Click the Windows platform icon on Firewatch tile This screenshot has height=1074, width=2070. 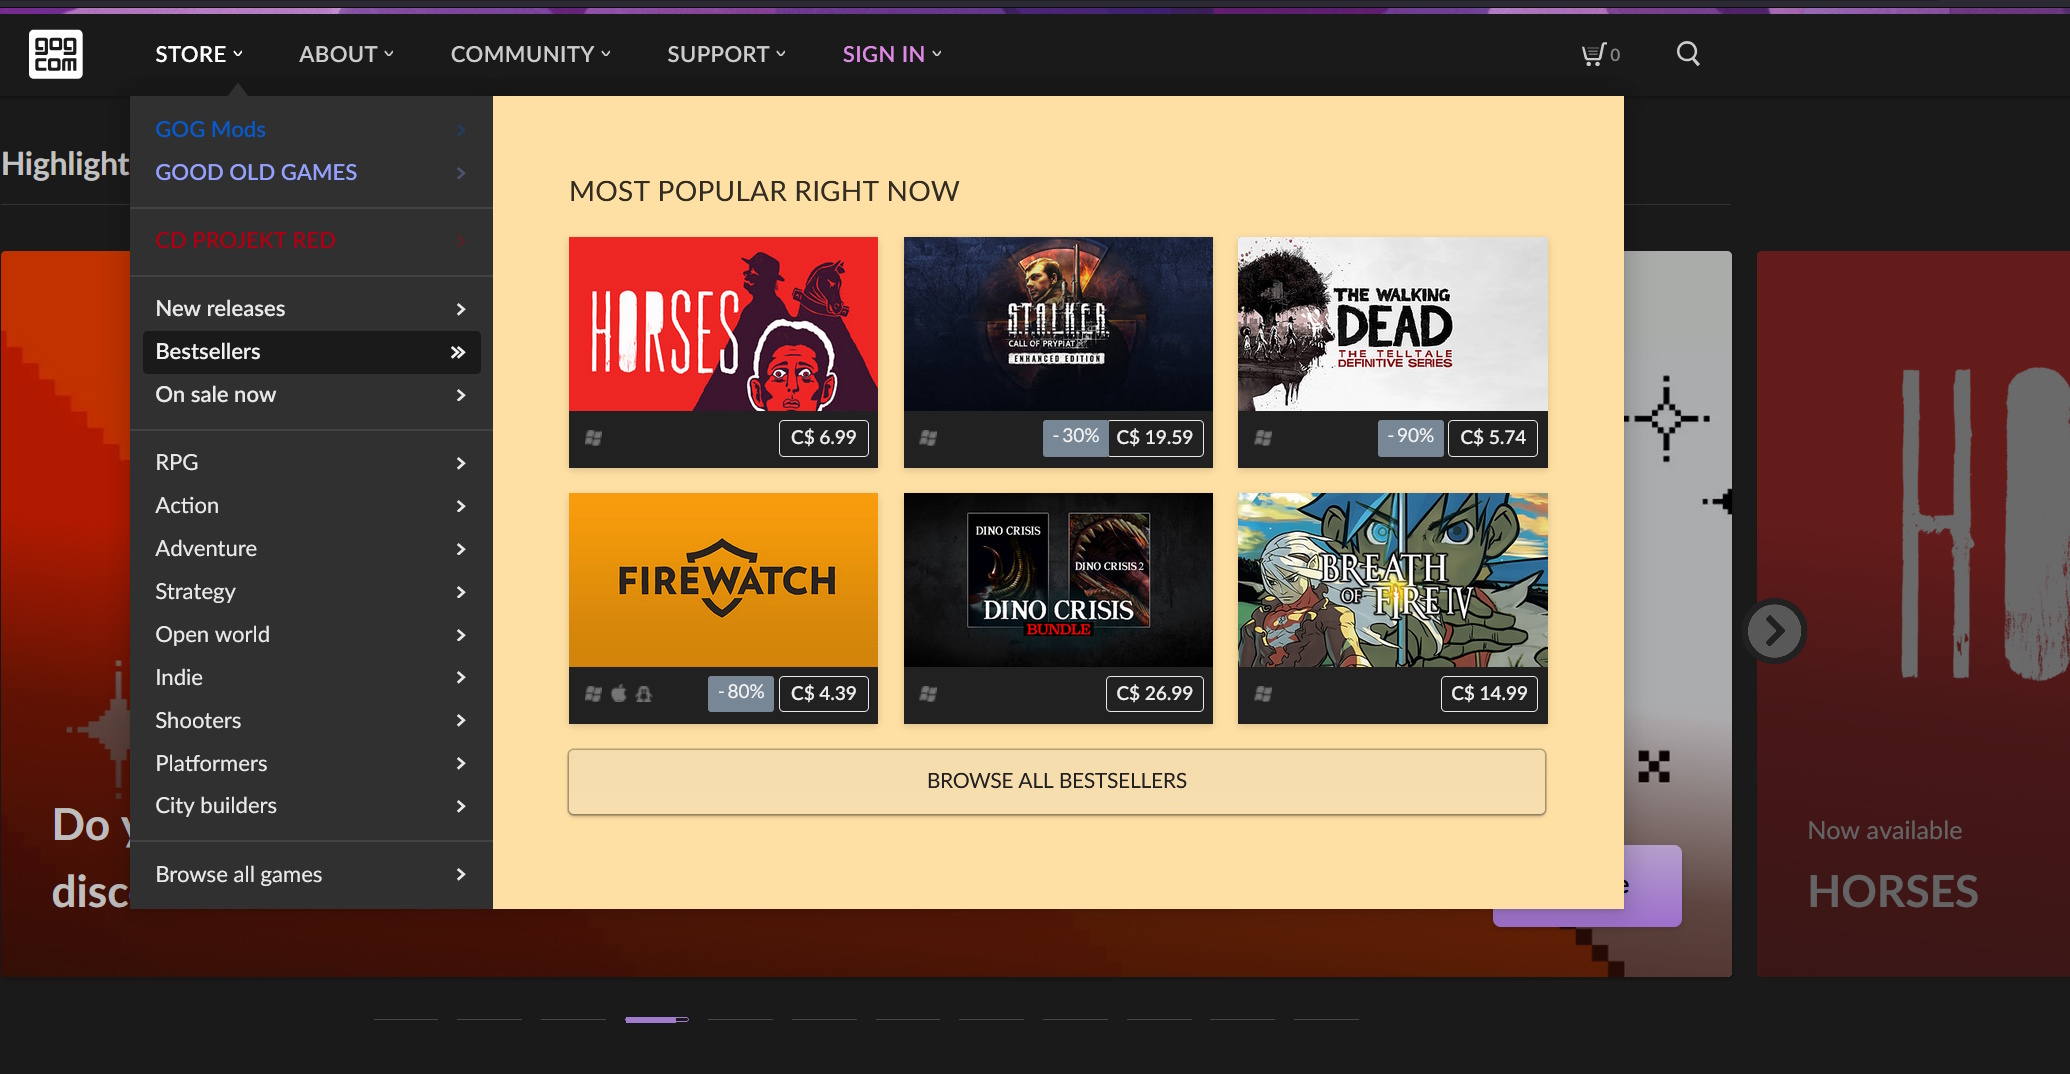592,692
